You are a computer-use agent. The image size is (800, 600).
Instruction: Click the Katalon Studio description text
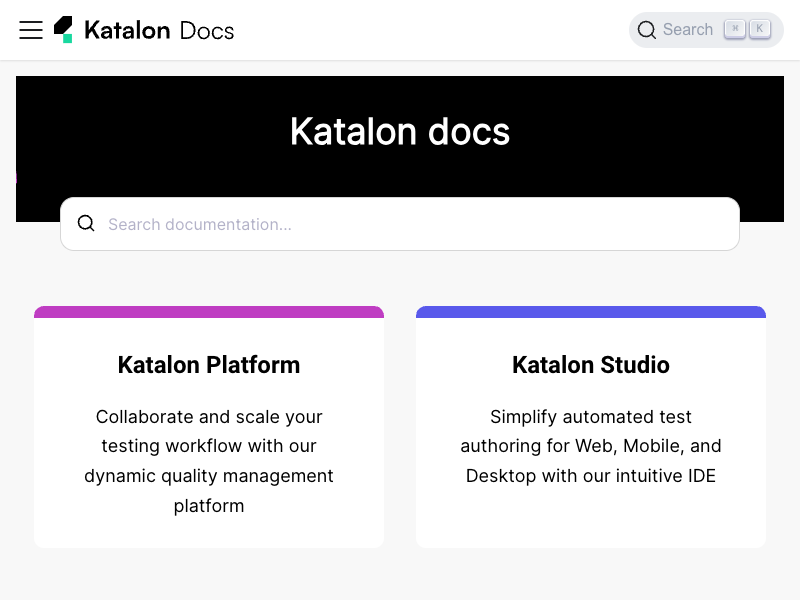point(591,446)
